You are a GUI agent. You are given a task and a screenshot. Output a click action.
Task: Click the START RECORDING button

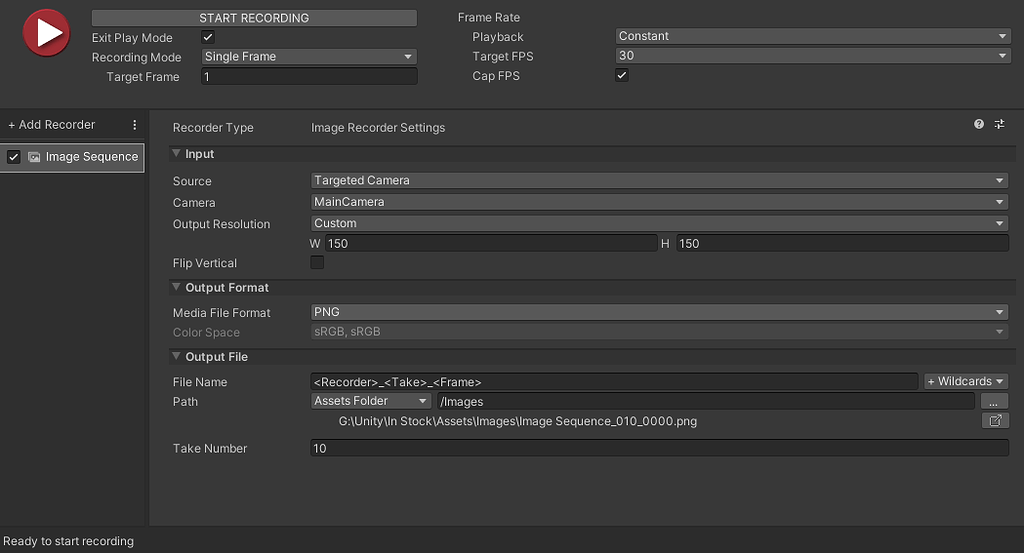pos(254,18)
